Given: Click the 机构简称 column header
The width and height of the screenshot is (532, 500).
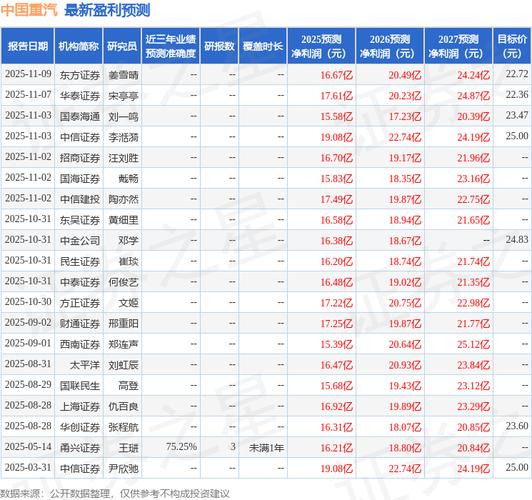Looking at the screenshot, I should 79,46.
